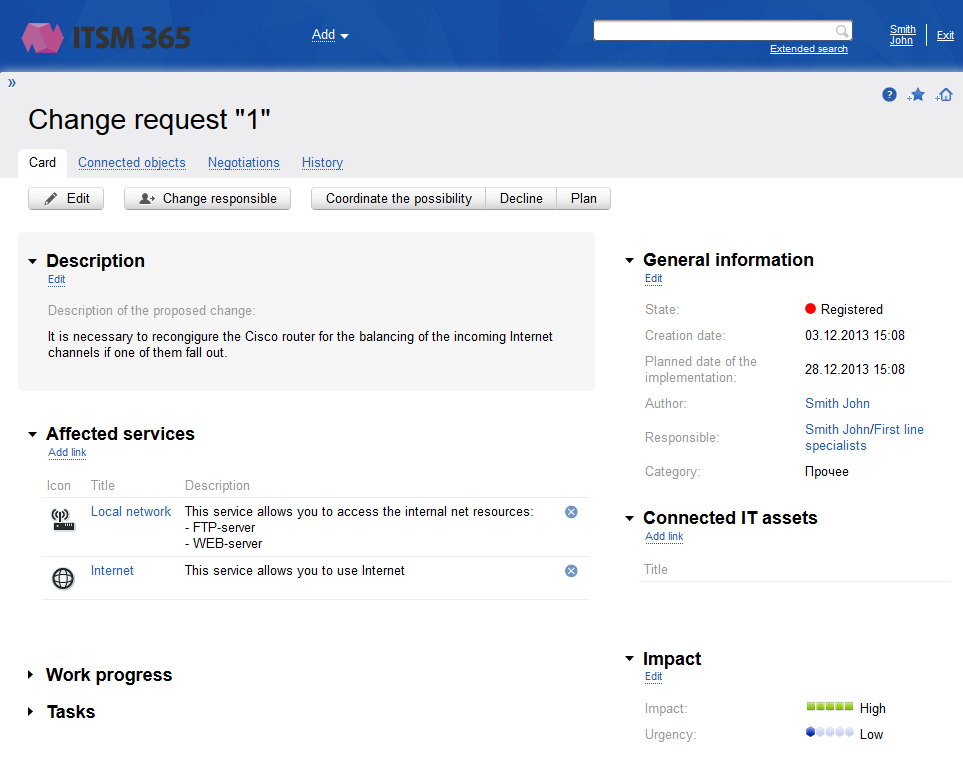Remove Internet service via its X icon

571,570
